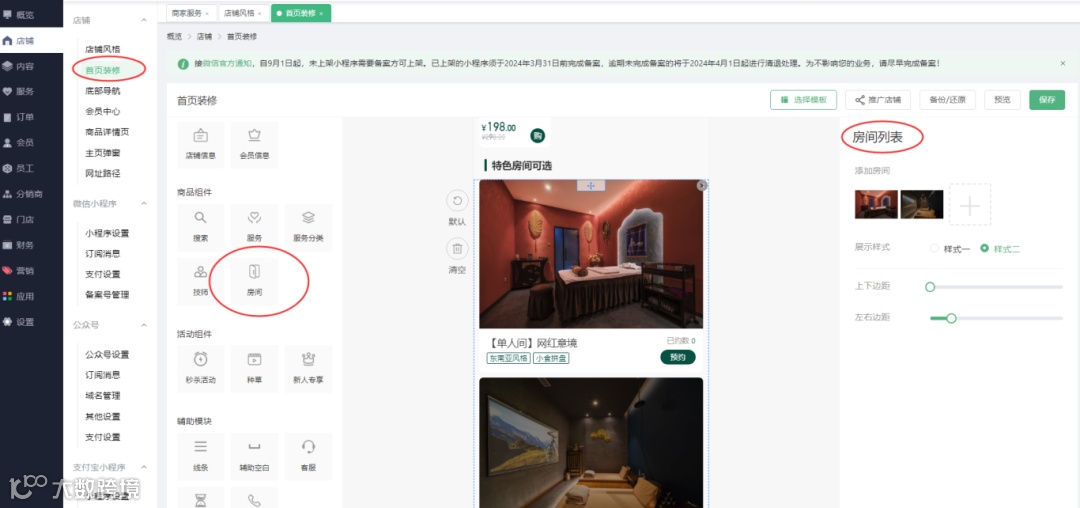Add the 店铺信息 component
The image size is (1080, 508).
pyautogui.click(x=200, y=145)
